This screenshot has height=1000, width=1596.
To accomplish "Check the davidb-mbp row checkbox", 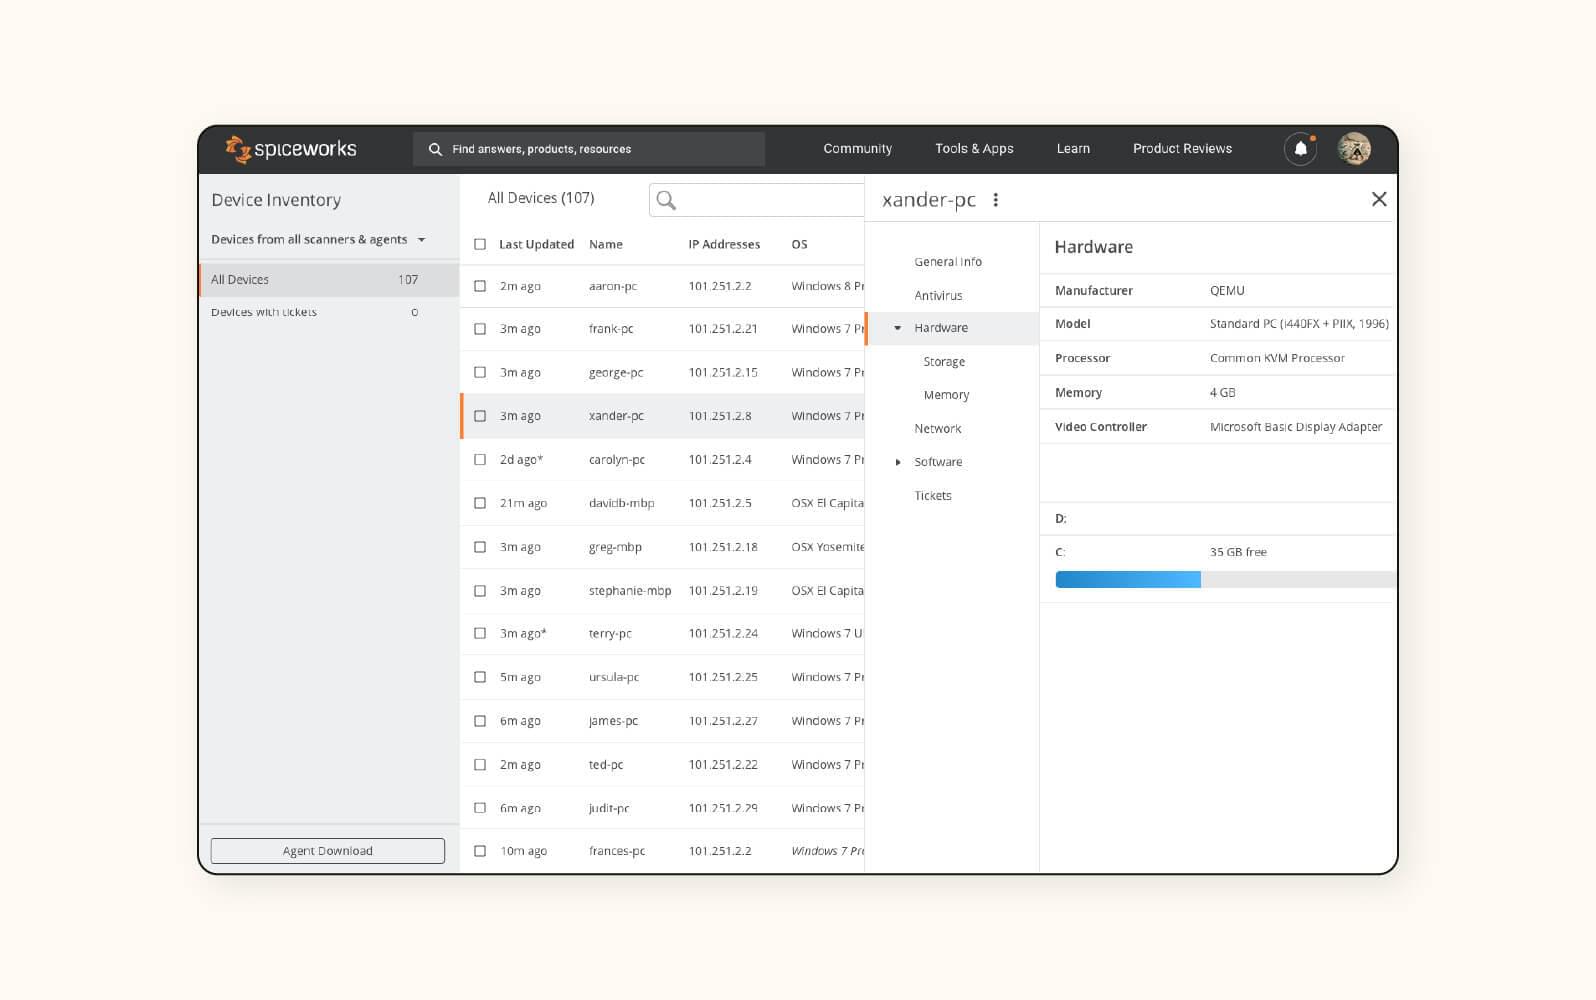I will coord(480,503).
